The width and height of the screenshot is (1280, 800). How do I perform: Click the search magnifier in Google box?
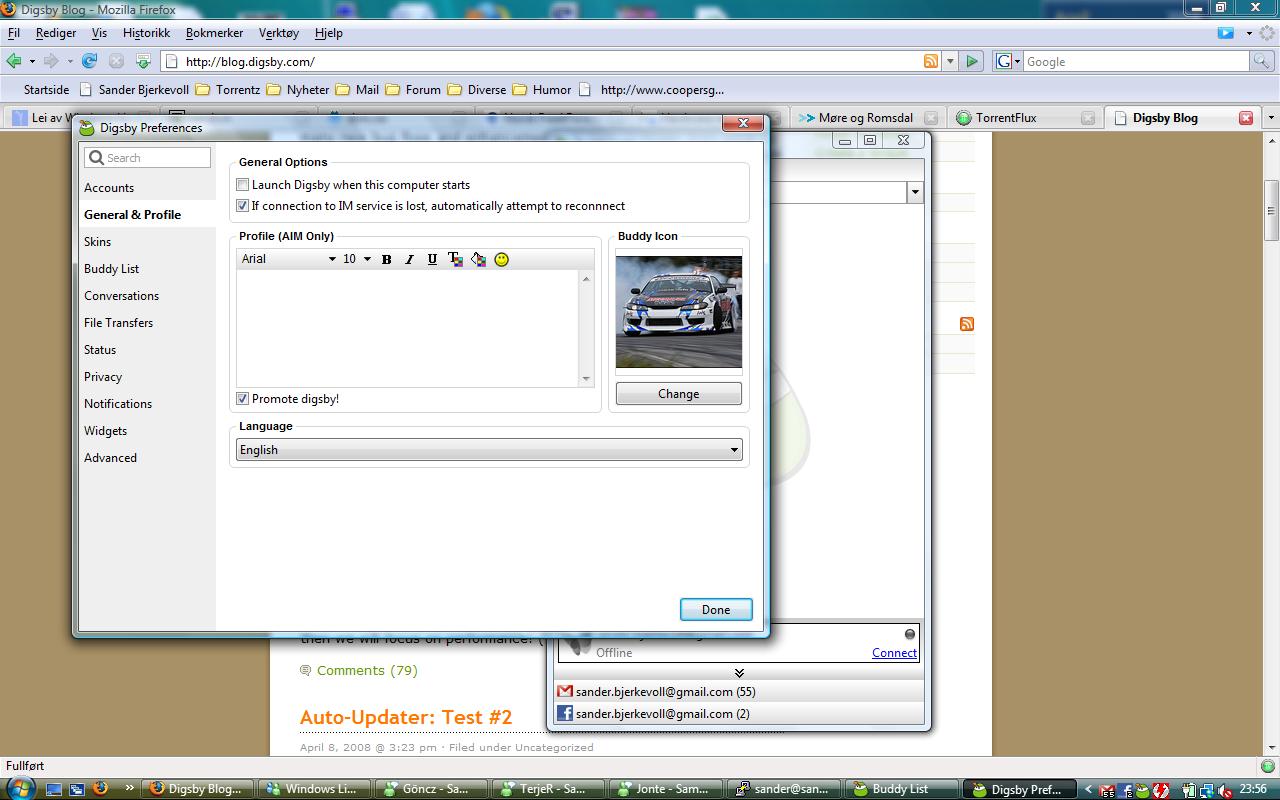coord(1263,61)
